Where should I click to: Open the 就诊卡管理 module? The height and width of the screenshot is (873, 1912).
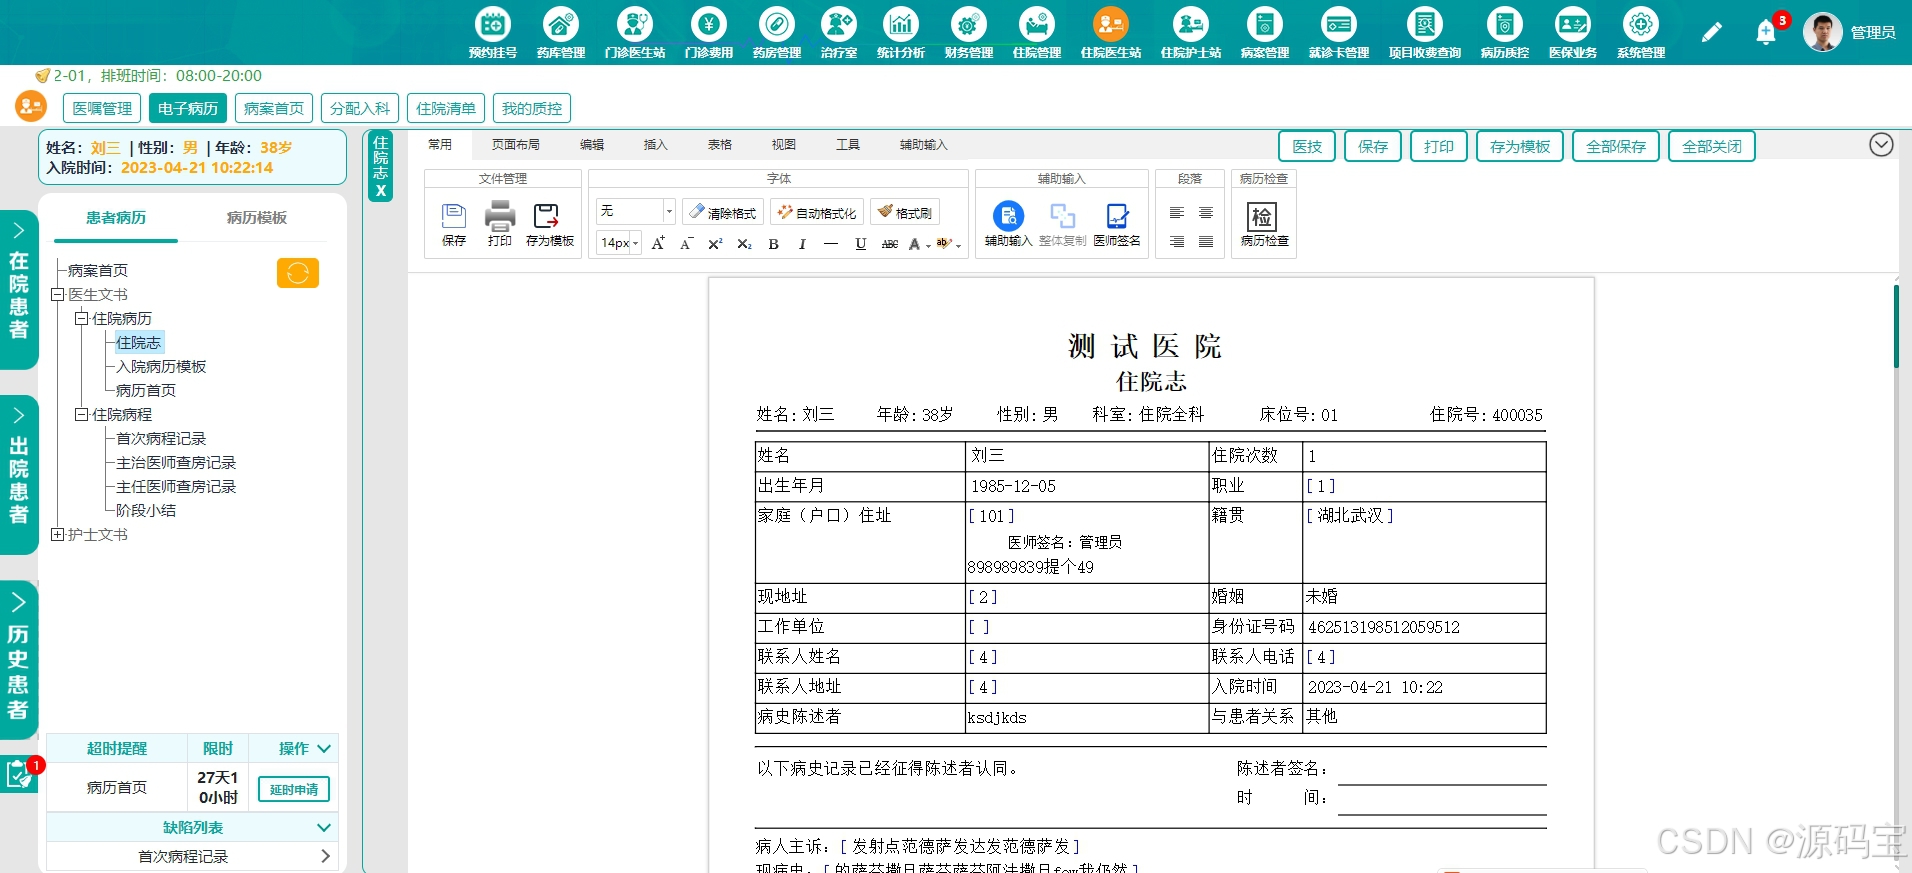(x=1338, y=33)
